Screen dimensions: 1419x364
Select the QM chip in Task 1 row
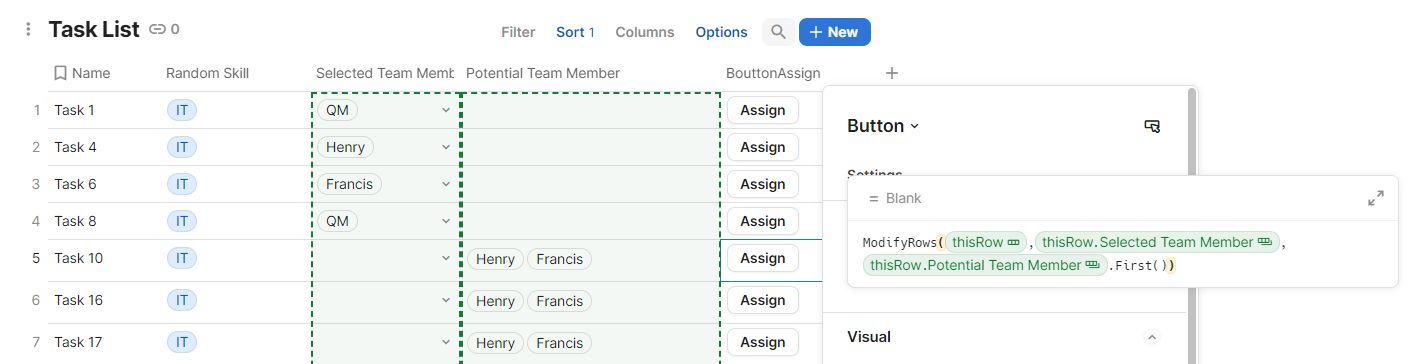pos(337,110)
